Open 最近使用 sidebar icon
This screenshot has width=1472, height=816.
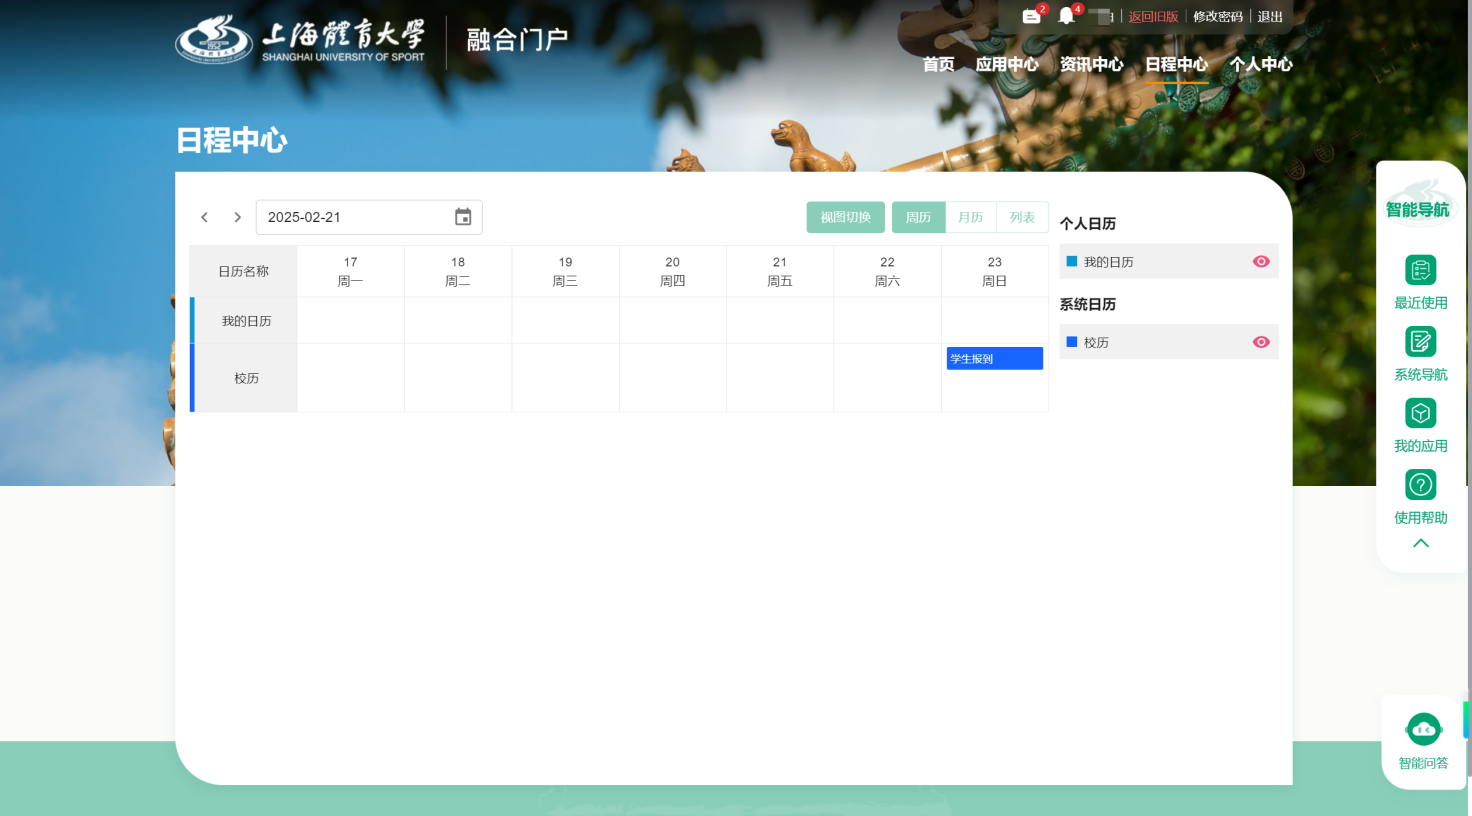click(1421, 270)
